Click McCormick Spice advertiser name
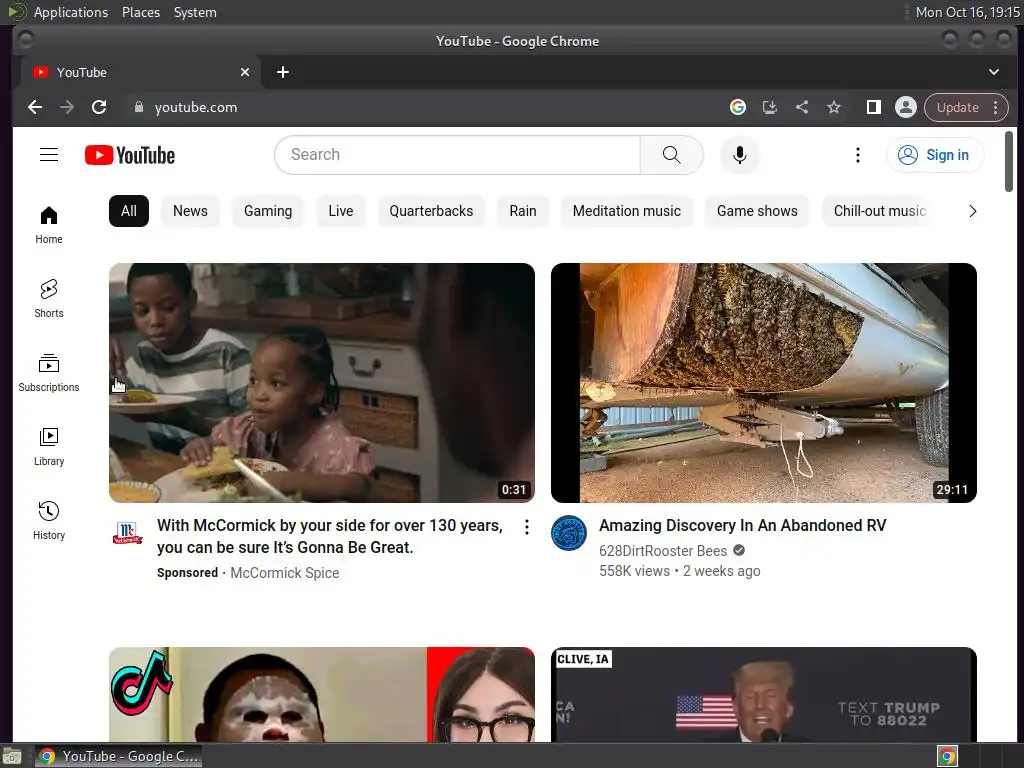 (x=285, y=573)
